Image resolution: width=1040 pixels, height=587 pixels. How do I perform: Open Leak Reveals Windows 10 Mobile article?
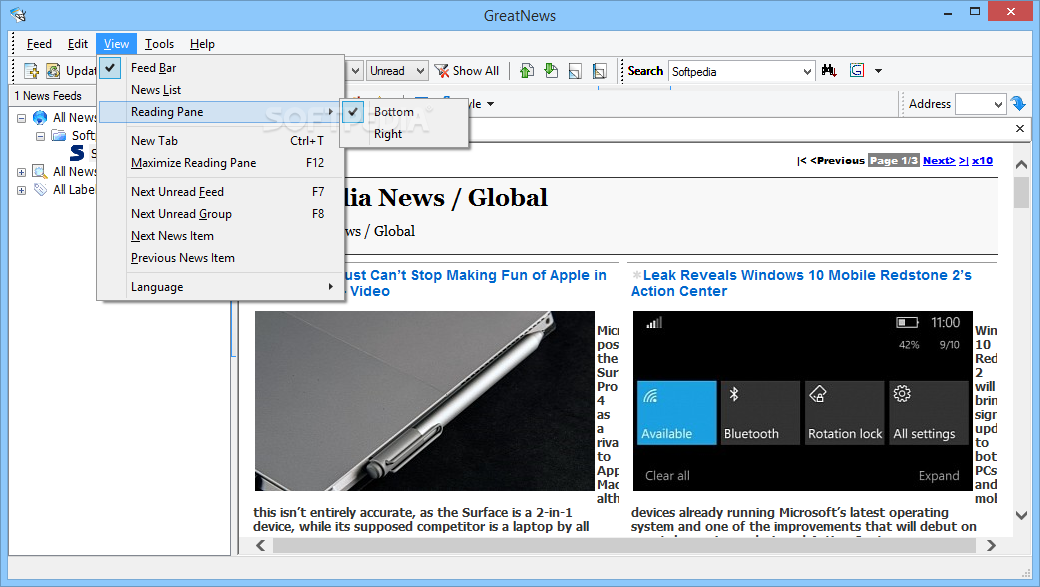click(802, 283)
